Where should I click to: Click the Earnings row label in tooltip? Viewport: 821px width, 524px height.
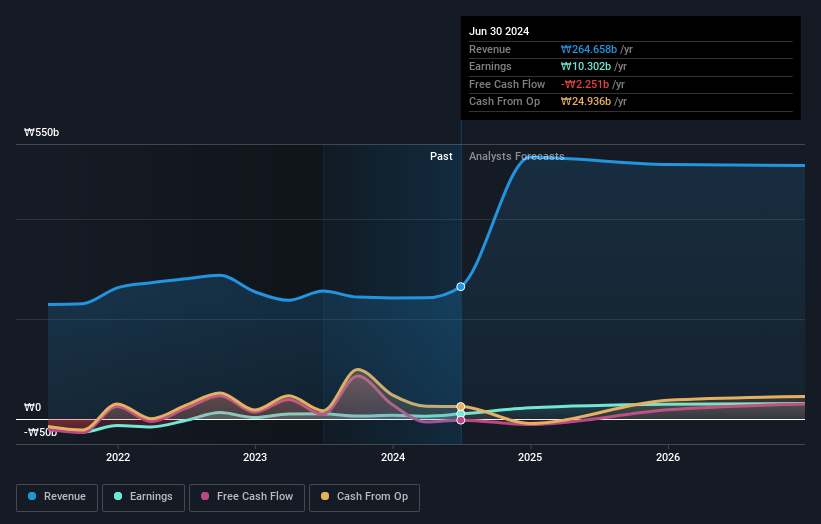point(490,66)
